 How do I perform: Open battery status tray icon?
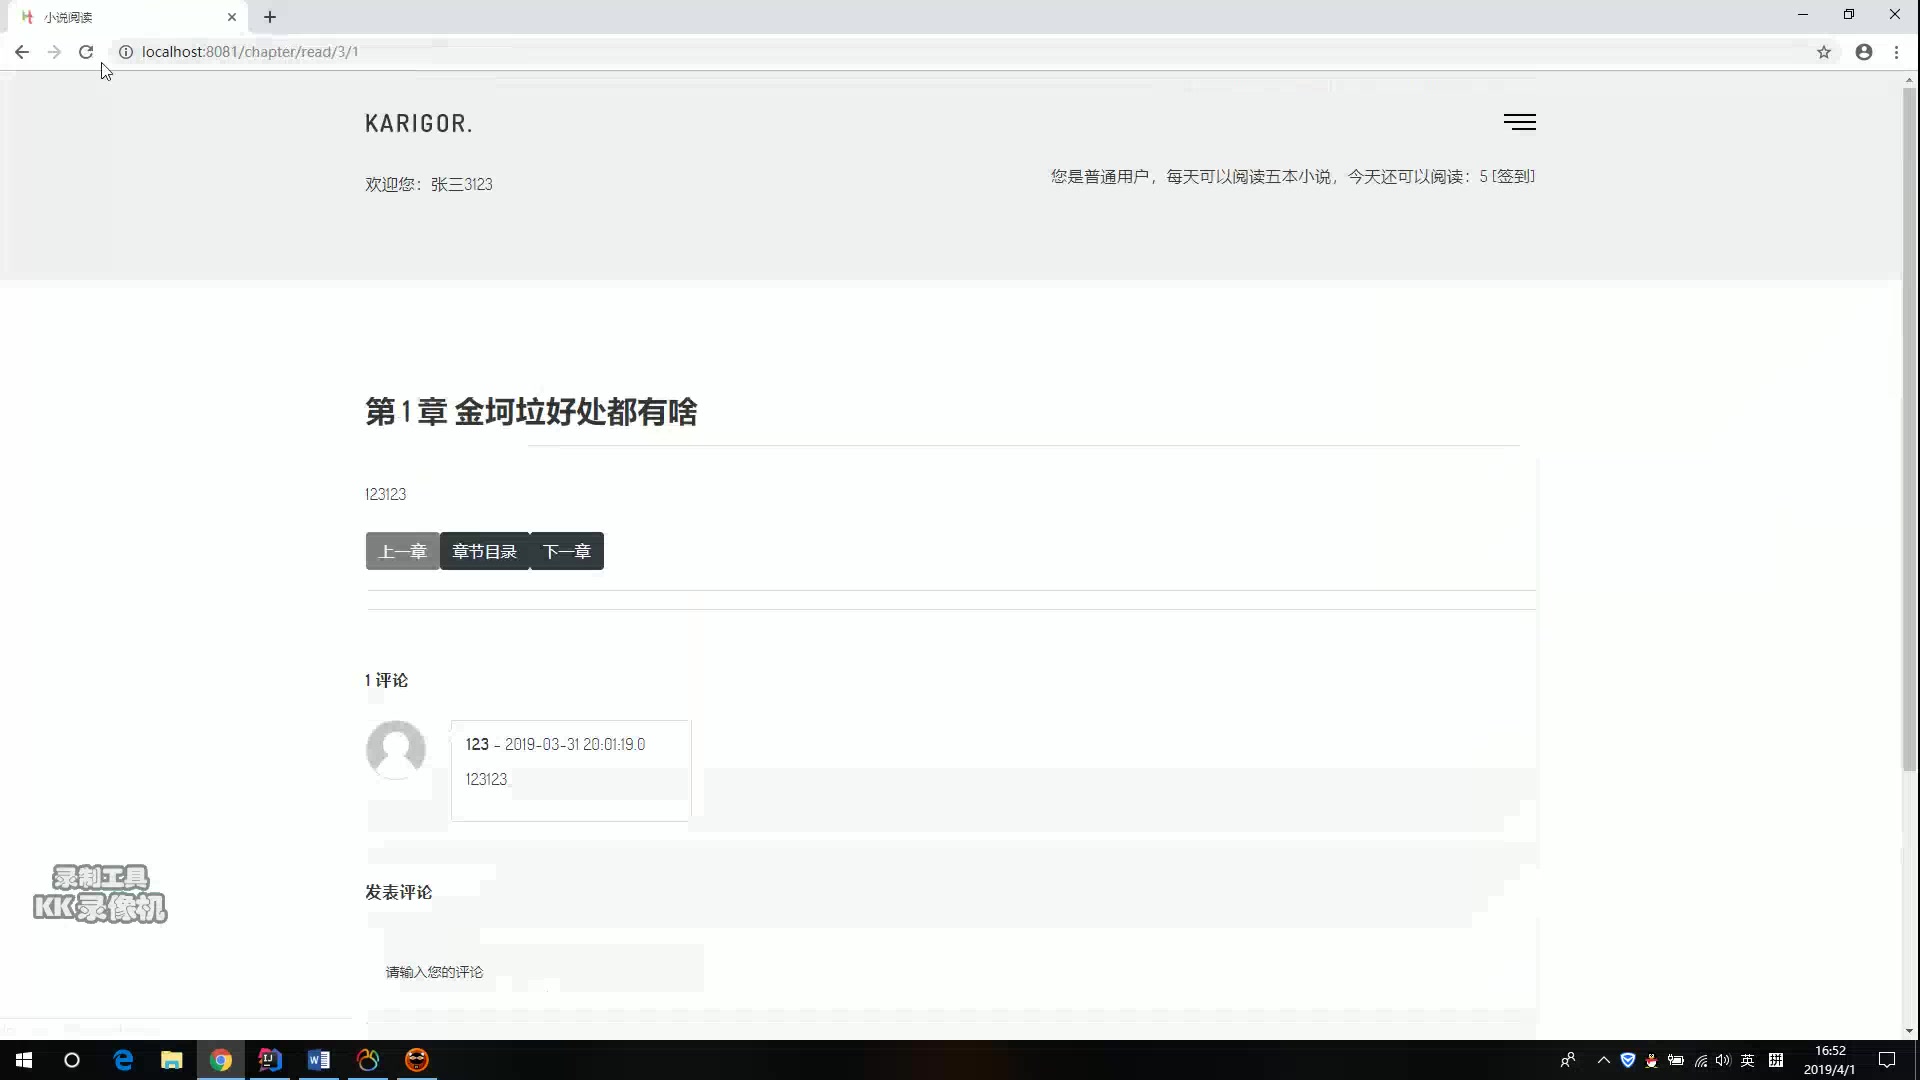coord(1676,1060)
